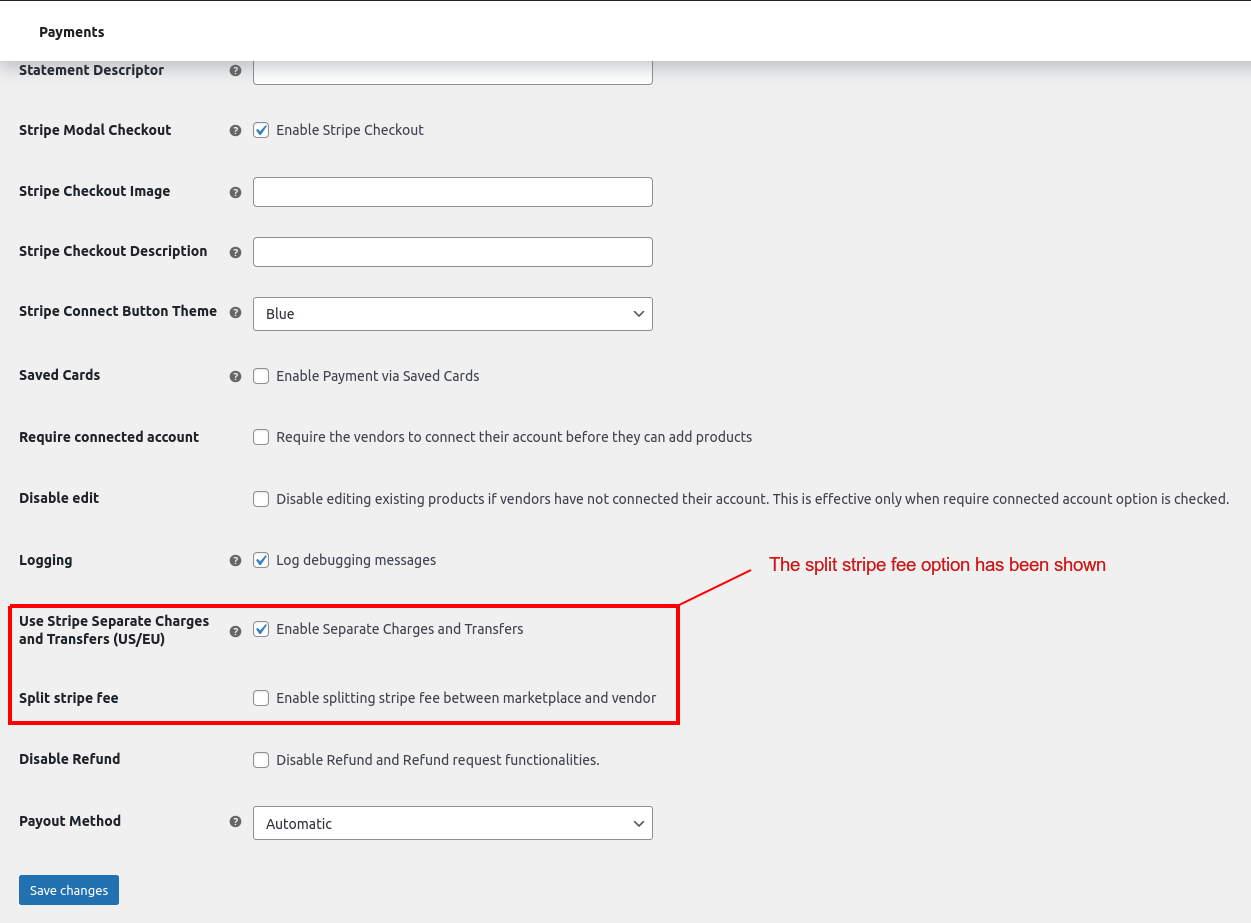Click help icon beside Statement Descriptor

pyautogui.click(x=235, y=71)
